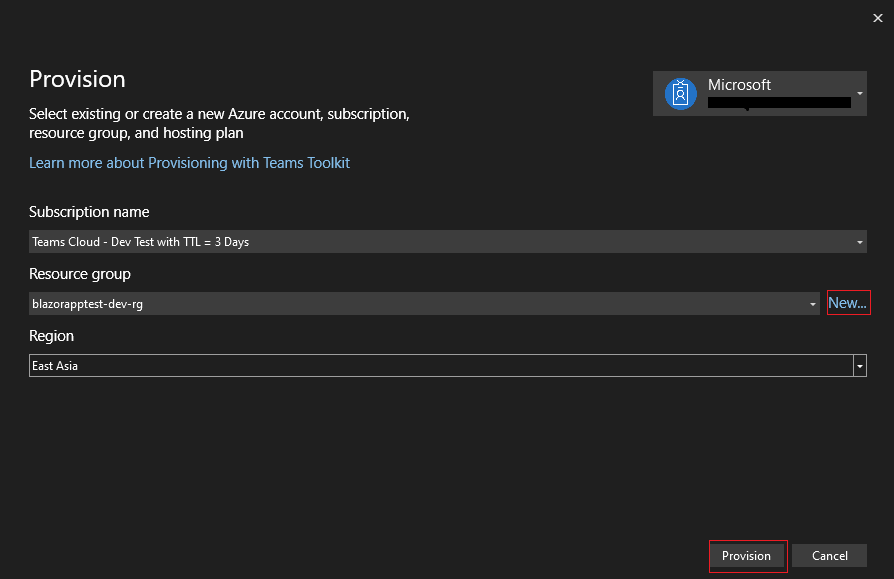The height and width of the screenshot is (579, 894).
Task: Close the Provision dialog with X
Action: click(x=878, y=18)
